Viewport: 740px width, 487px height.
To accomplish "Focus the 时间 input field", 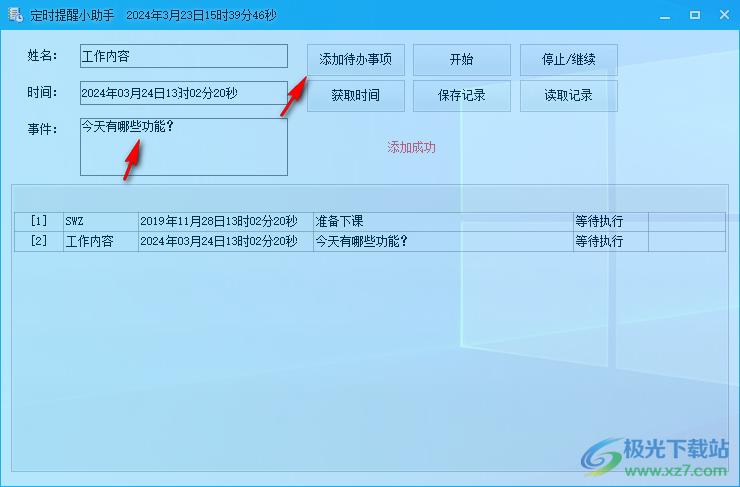I will click(x=184, y=93).
